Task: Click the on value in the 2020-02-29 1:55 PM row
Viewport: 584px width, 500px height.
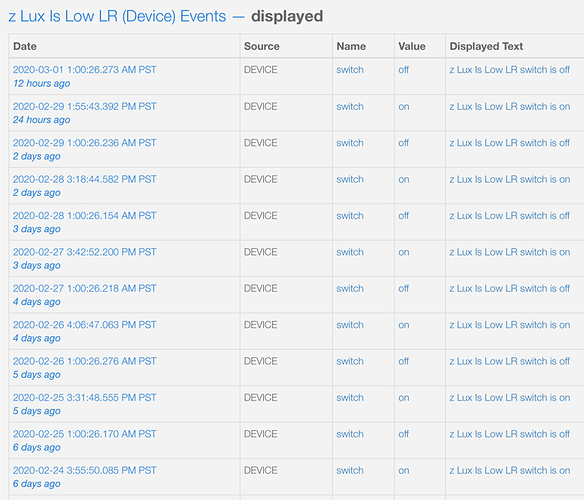Action: tap(404, 107)
